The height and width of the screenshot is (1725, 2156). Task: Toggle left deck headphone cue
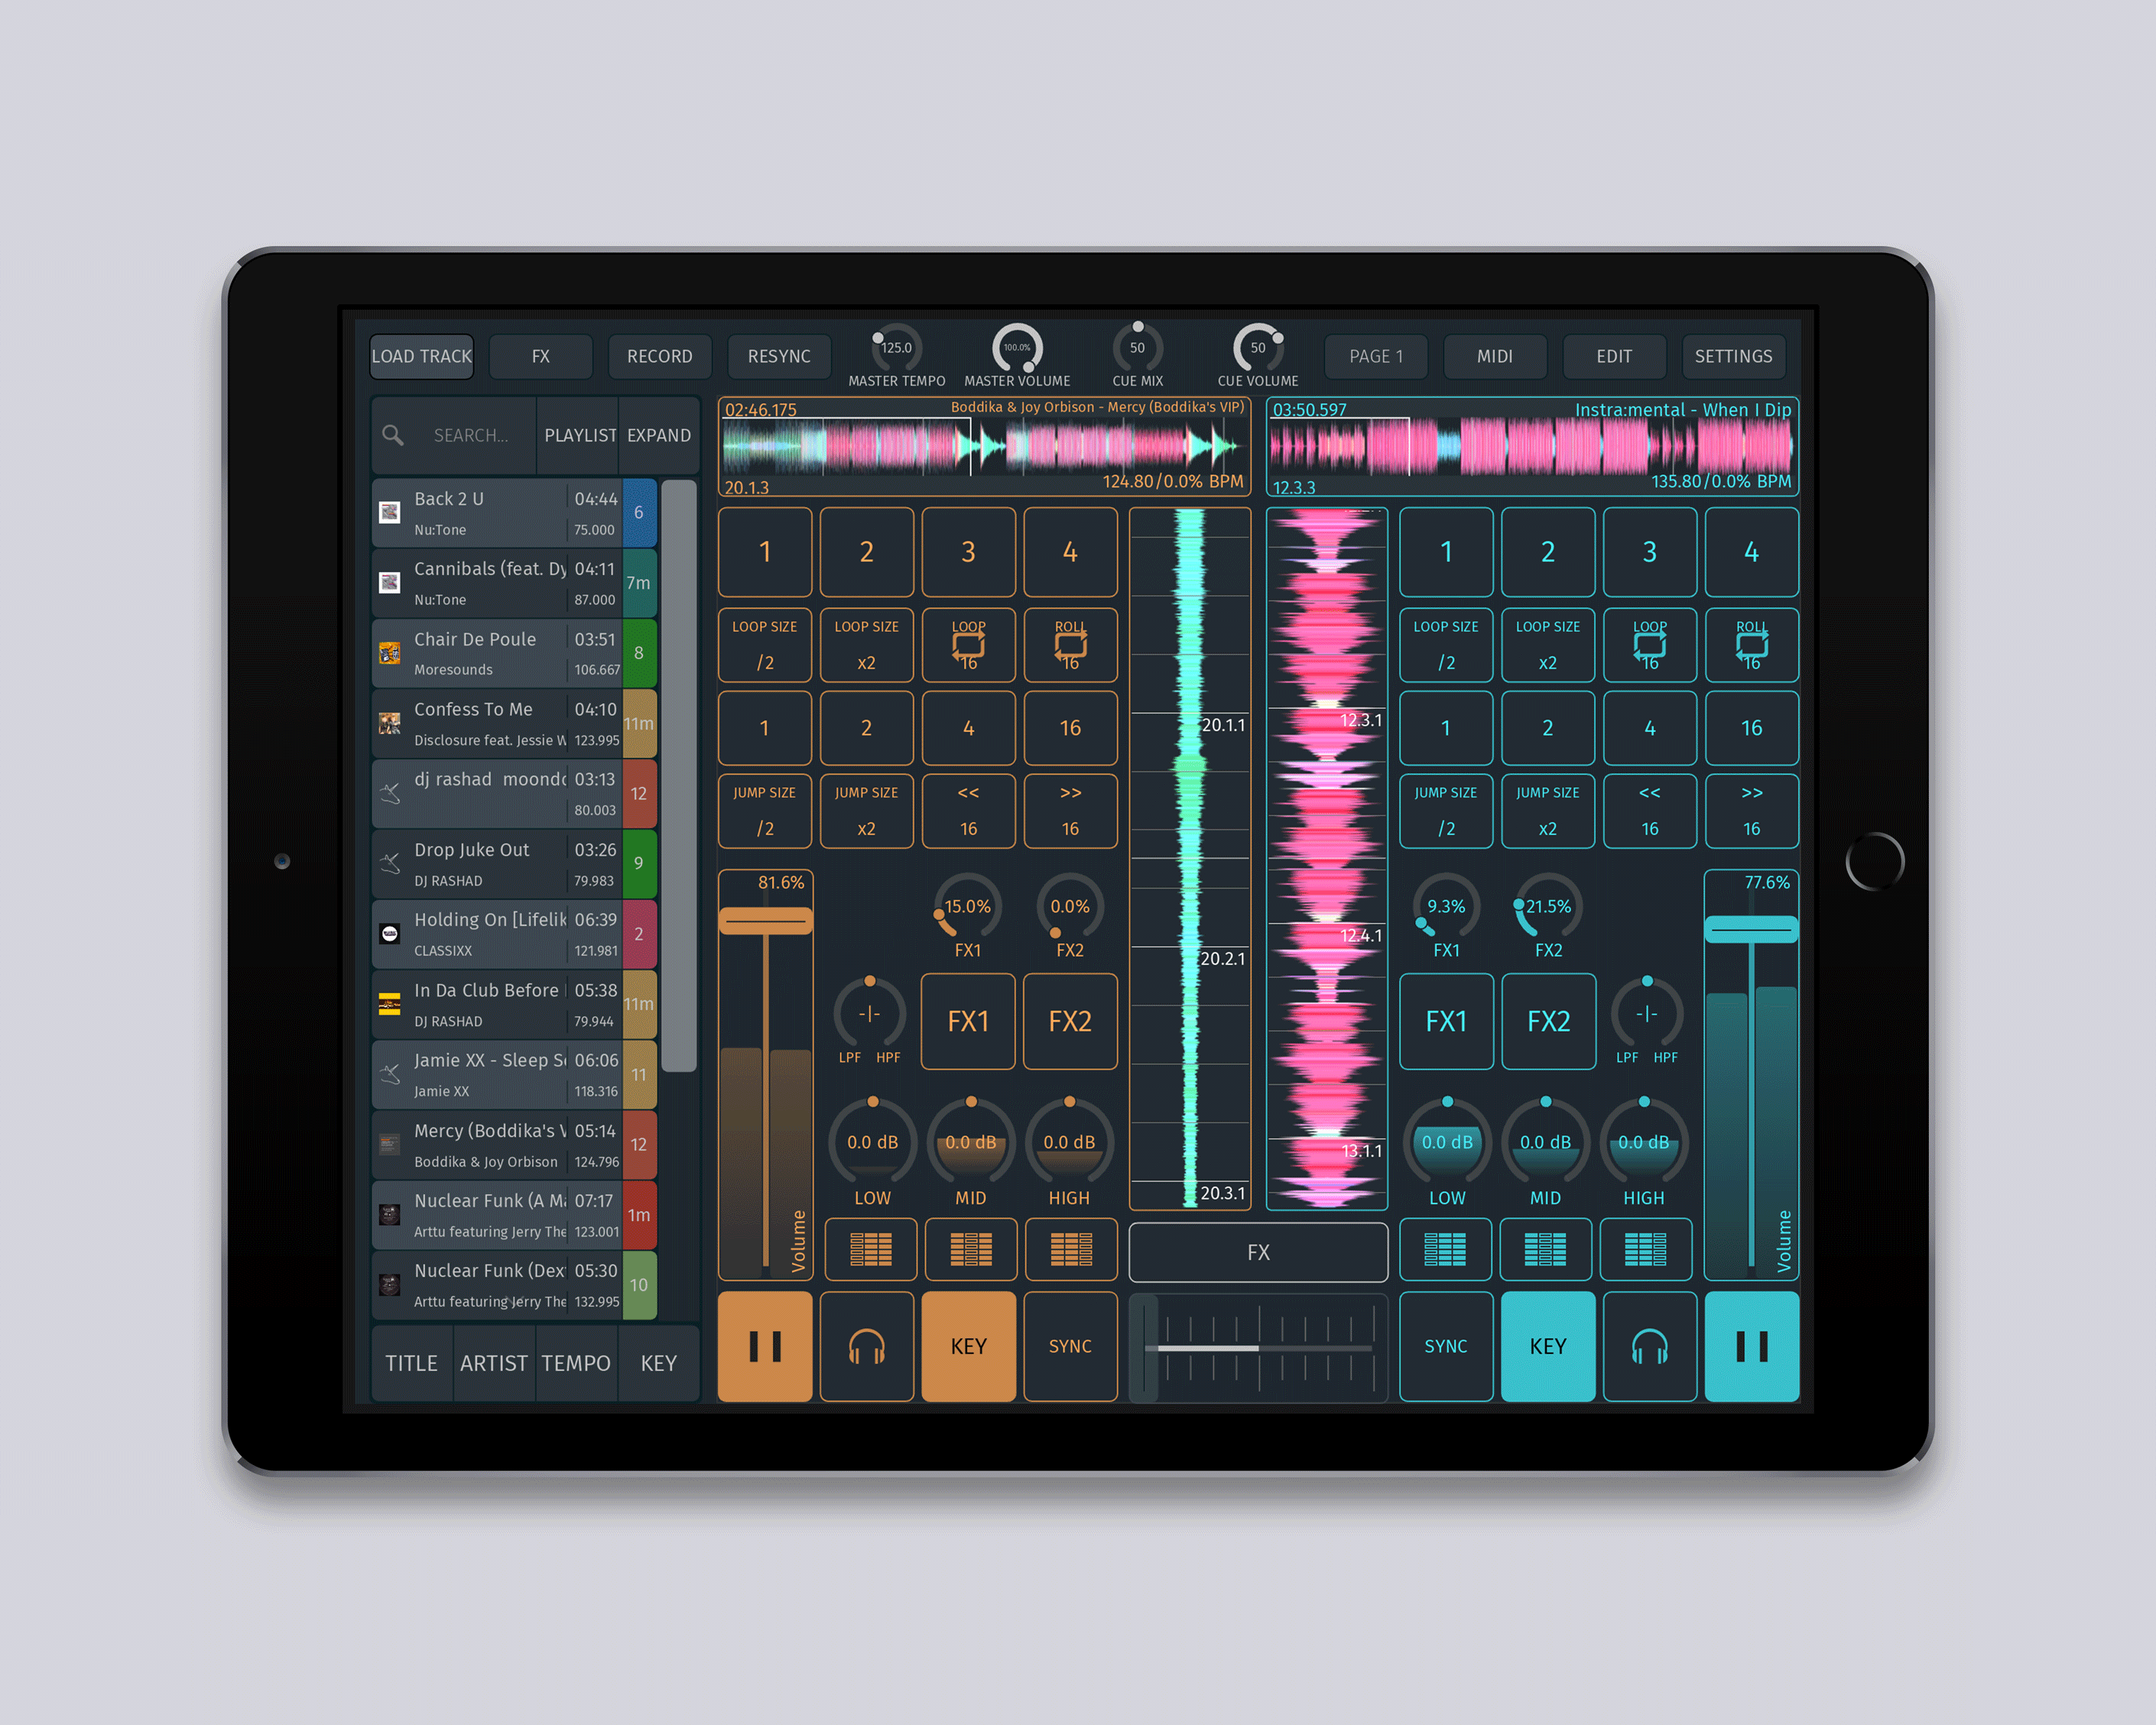click(x=867, y=1346)
